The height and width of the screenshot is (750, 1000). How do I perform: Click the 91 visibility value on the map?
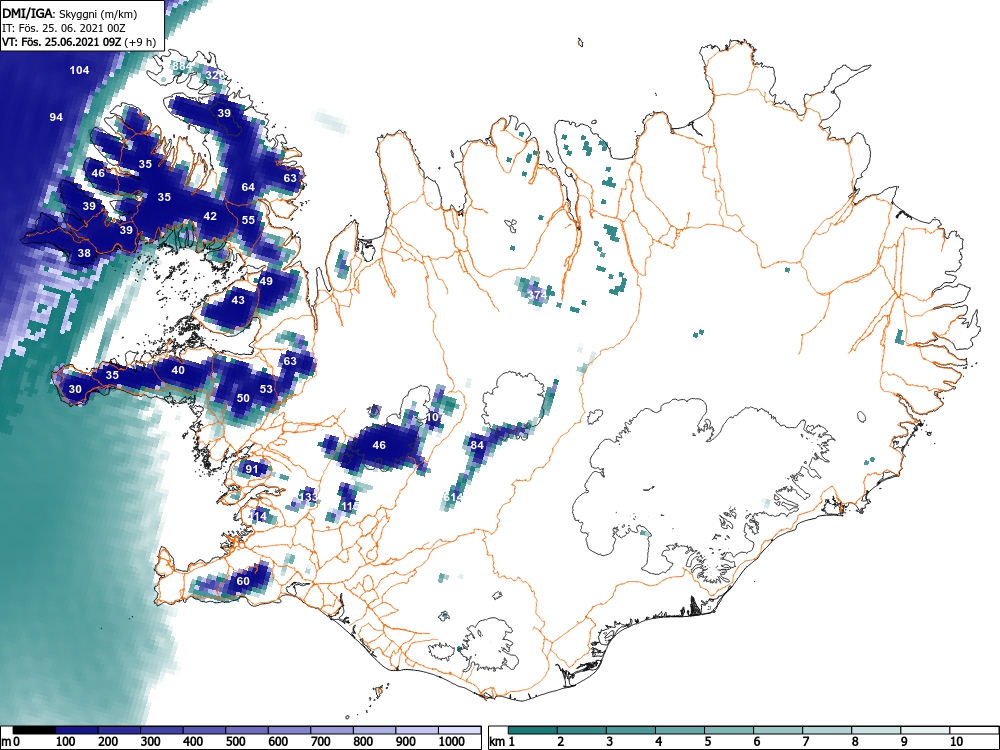[x=253, y=469]
